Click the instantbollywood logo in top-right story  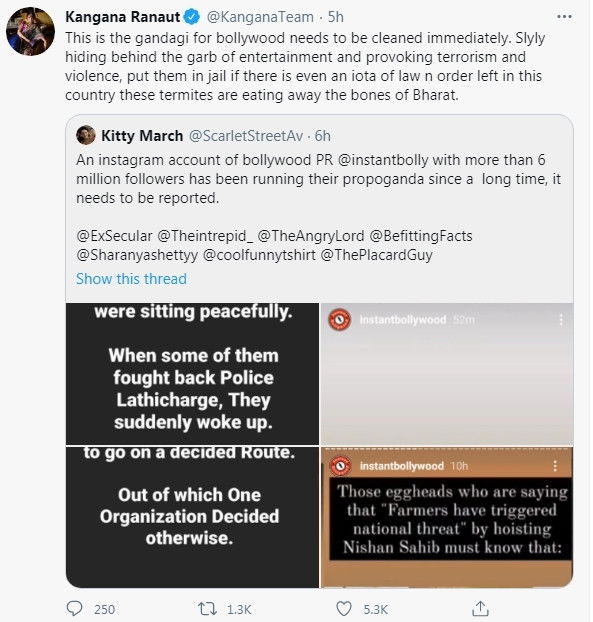coord(340,319)
